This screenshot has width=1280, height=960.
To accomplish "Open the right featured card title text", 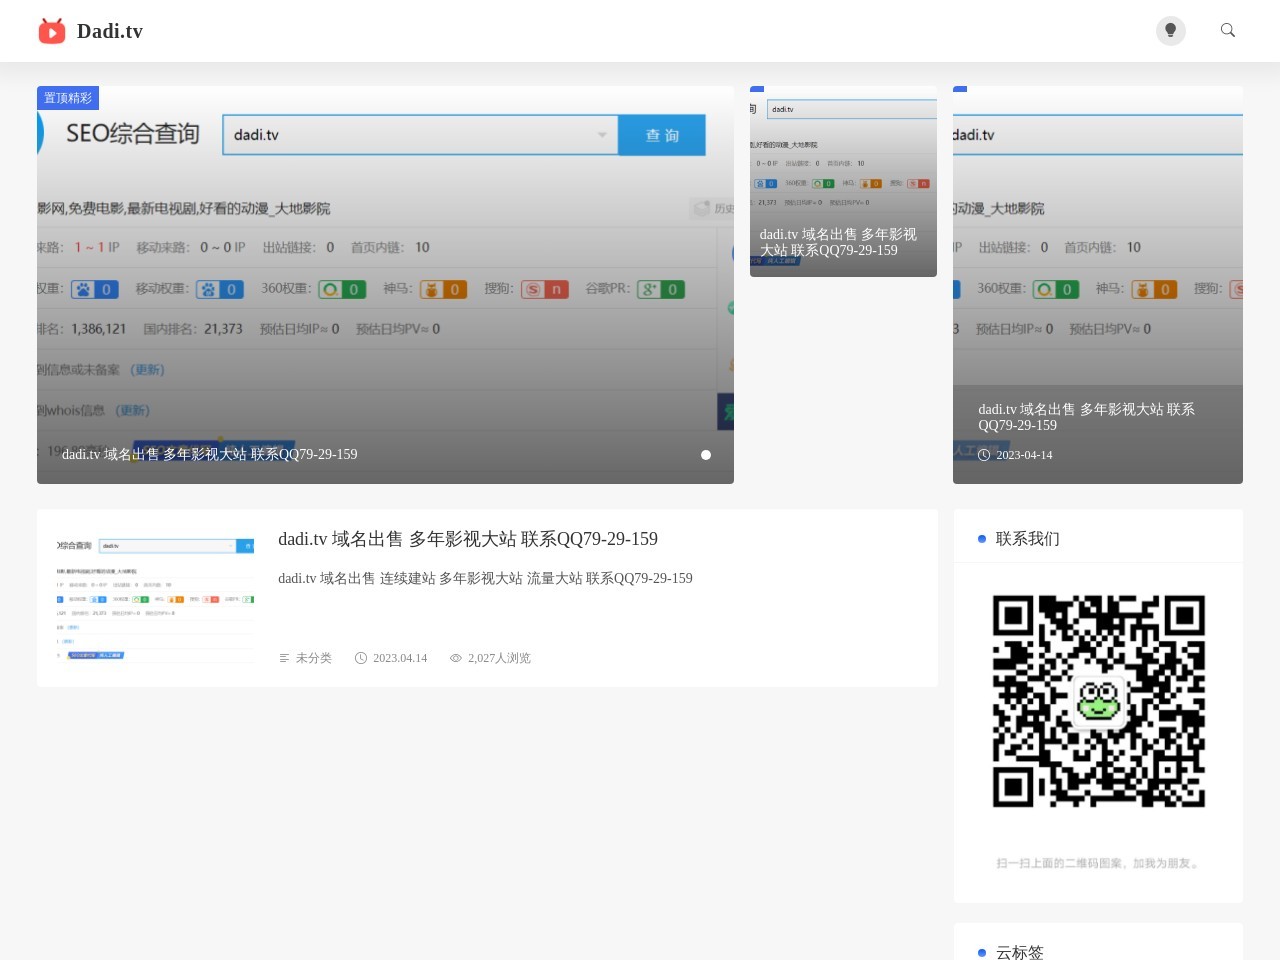I will (1086, 417).
